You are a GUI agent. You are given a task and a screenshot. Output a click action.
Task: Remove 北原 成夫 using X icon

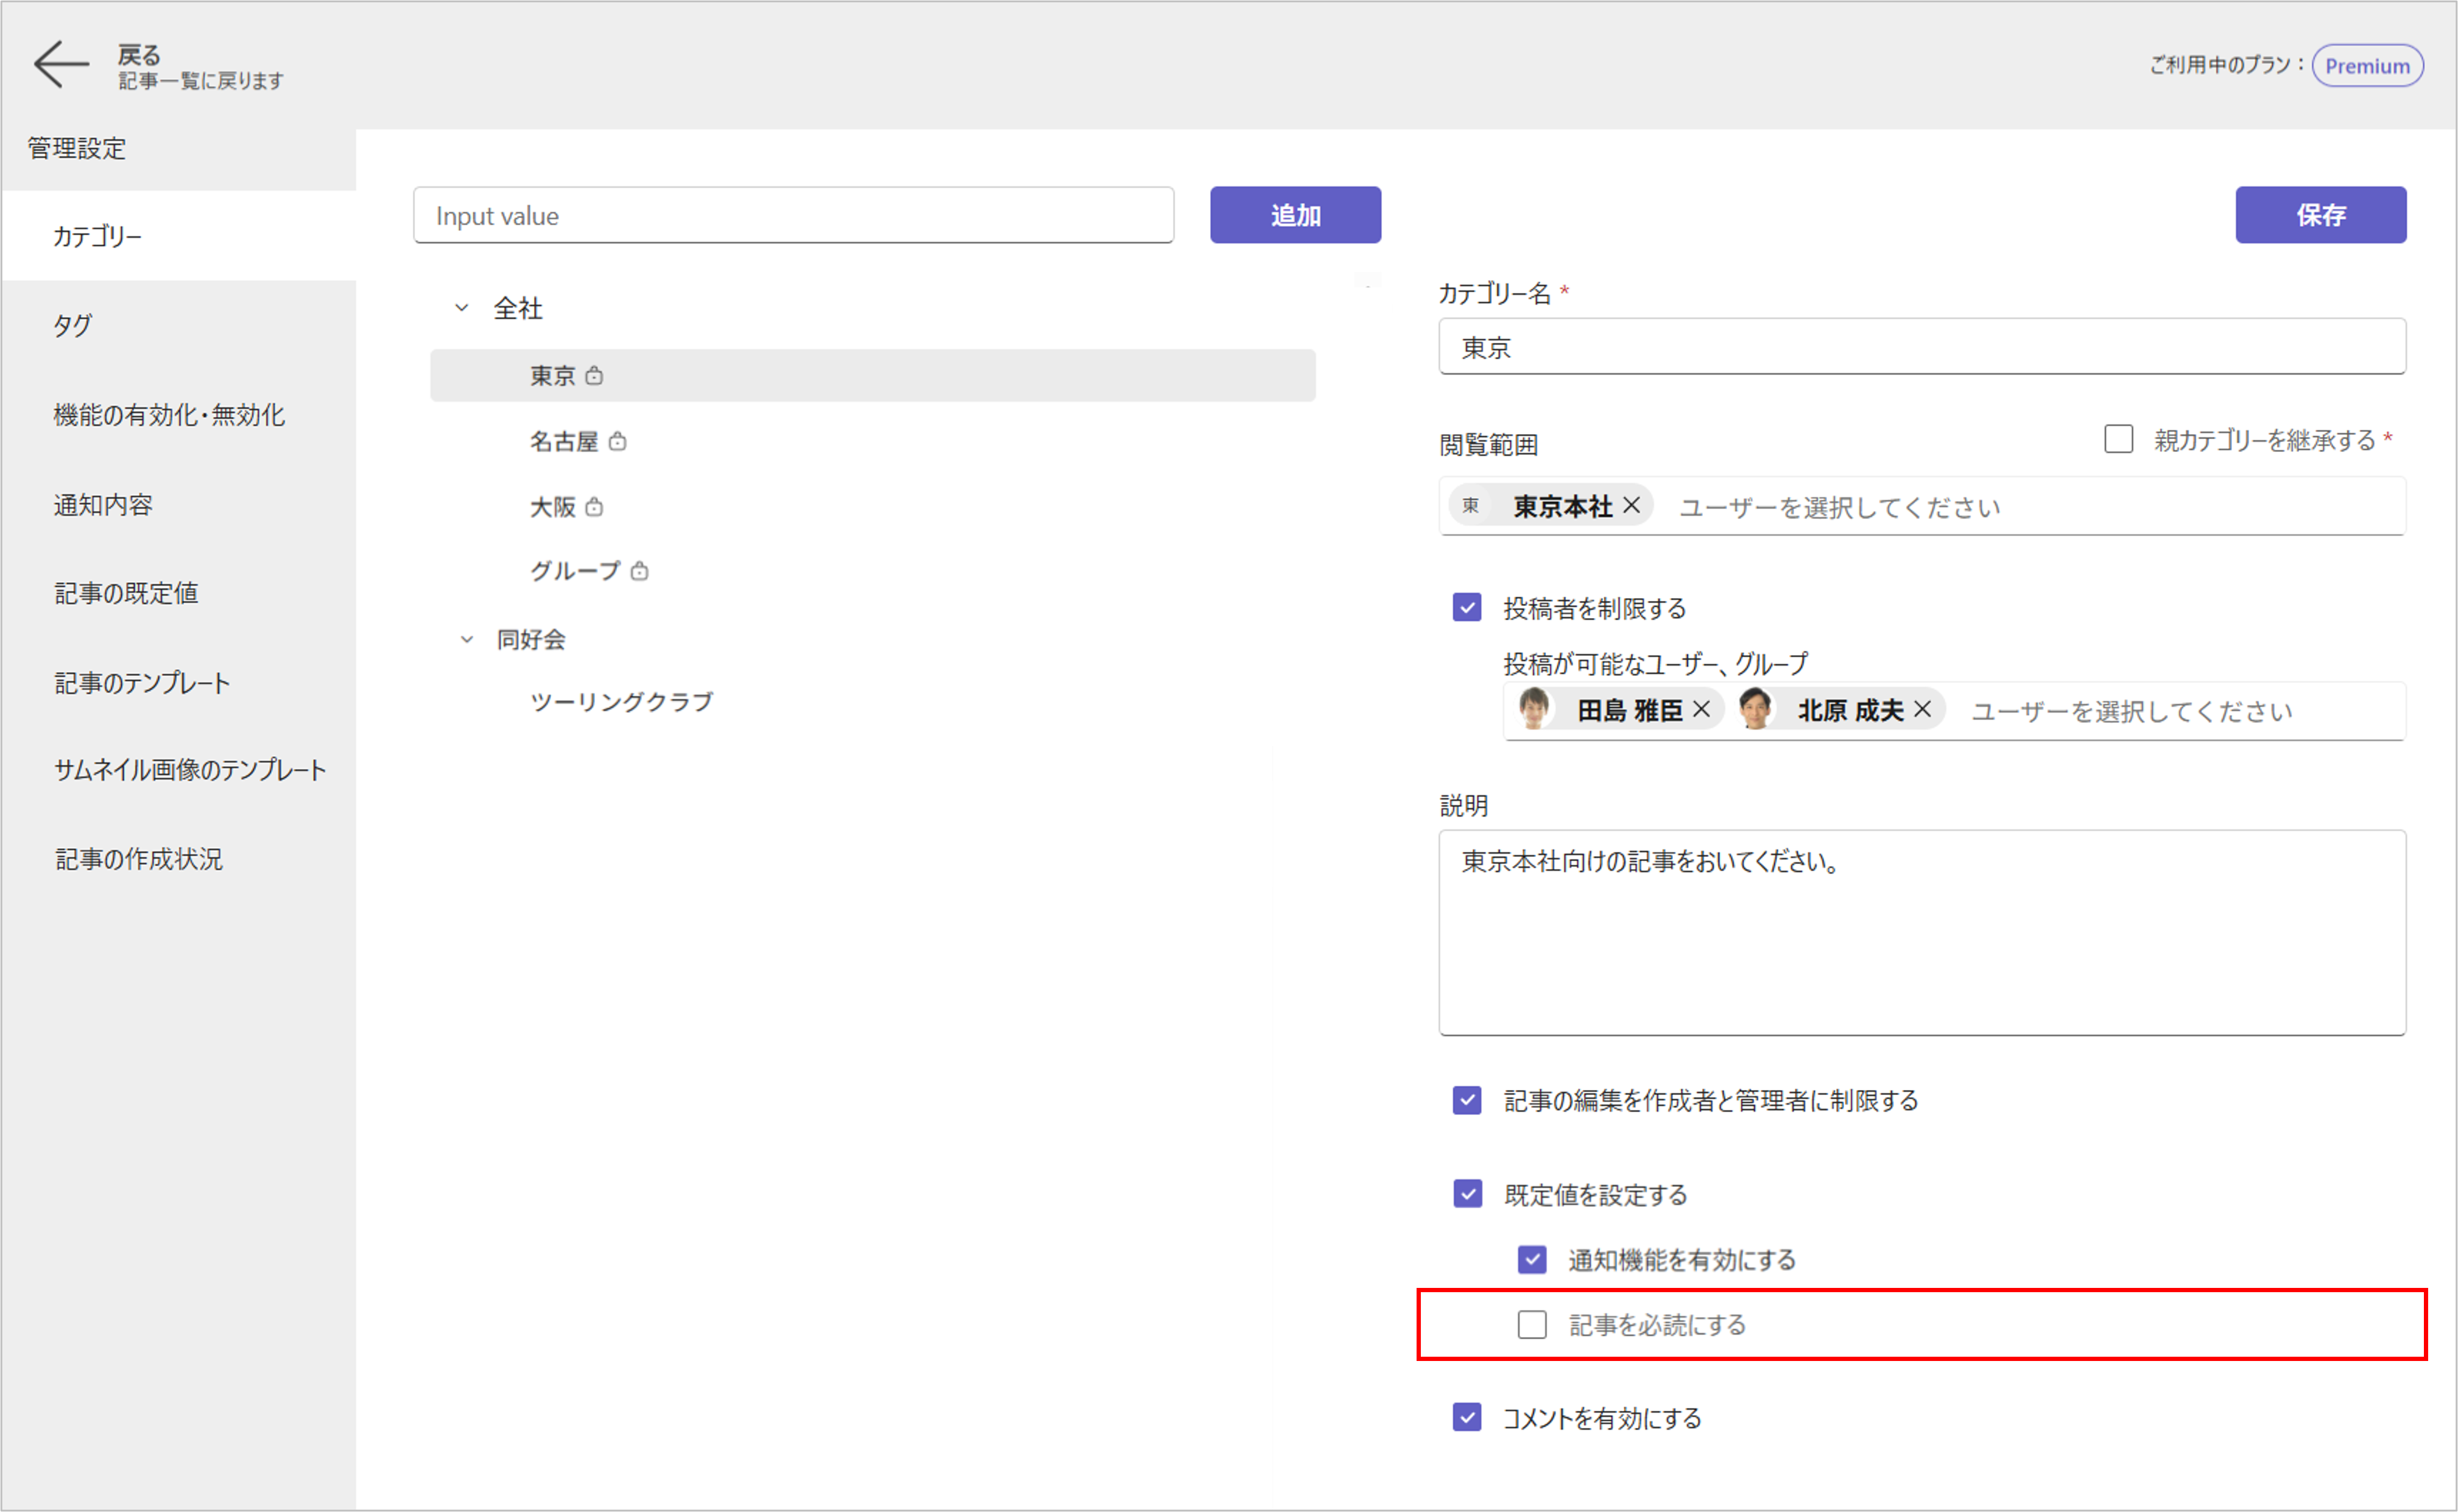click(1922, 710)
